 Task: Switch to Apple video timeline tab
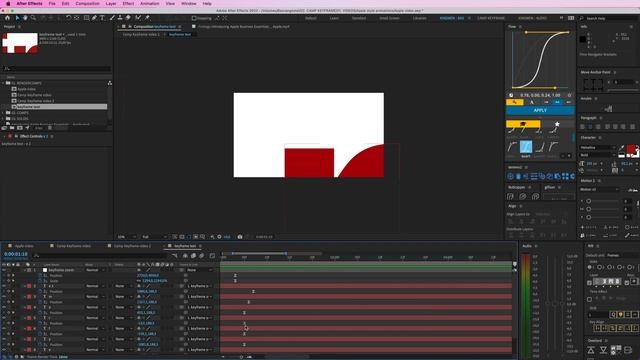[x=24, y=246]
